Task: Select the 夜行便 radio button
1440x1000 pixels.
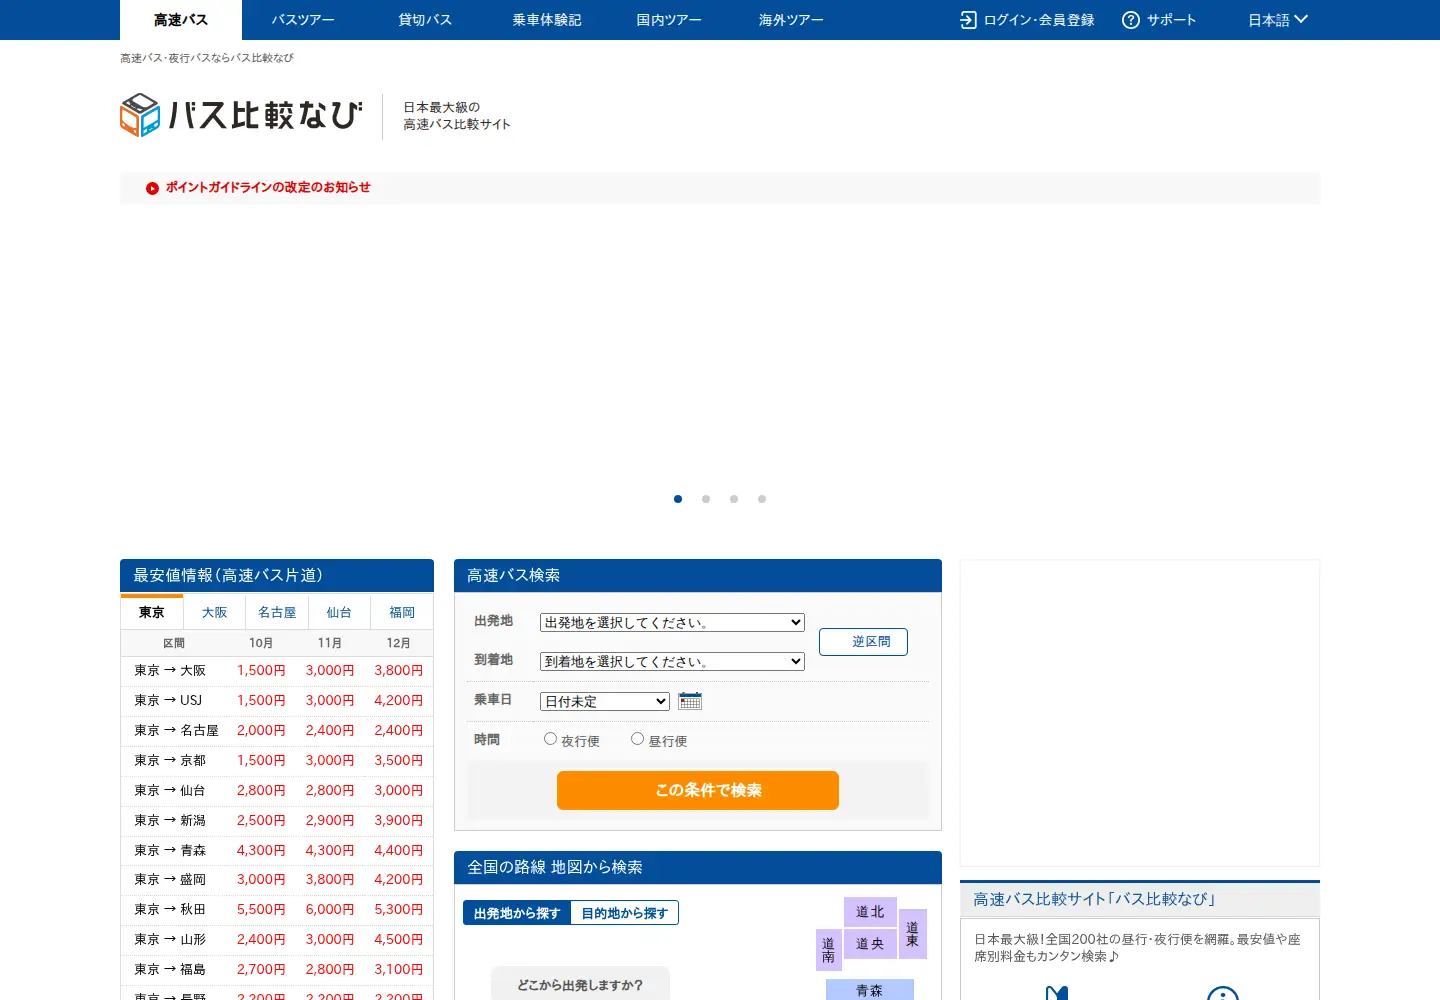Action: pyautogui.click(x=550, y=739)
